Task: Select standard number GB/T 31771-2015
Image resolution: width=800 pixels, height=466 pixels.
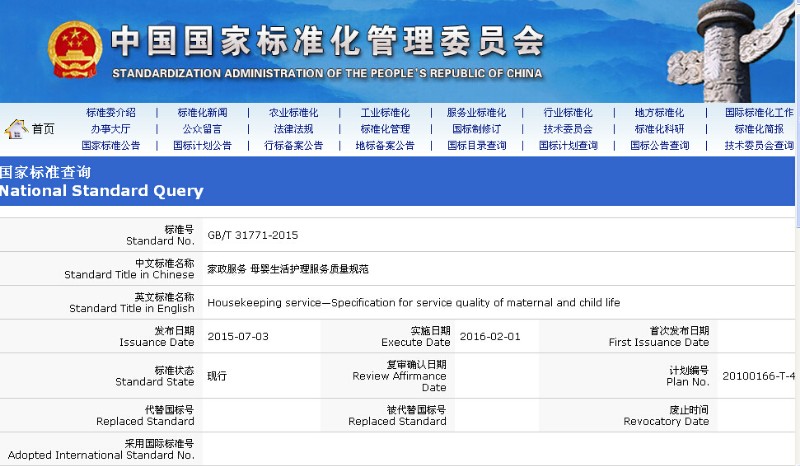Action: point(253,235)
